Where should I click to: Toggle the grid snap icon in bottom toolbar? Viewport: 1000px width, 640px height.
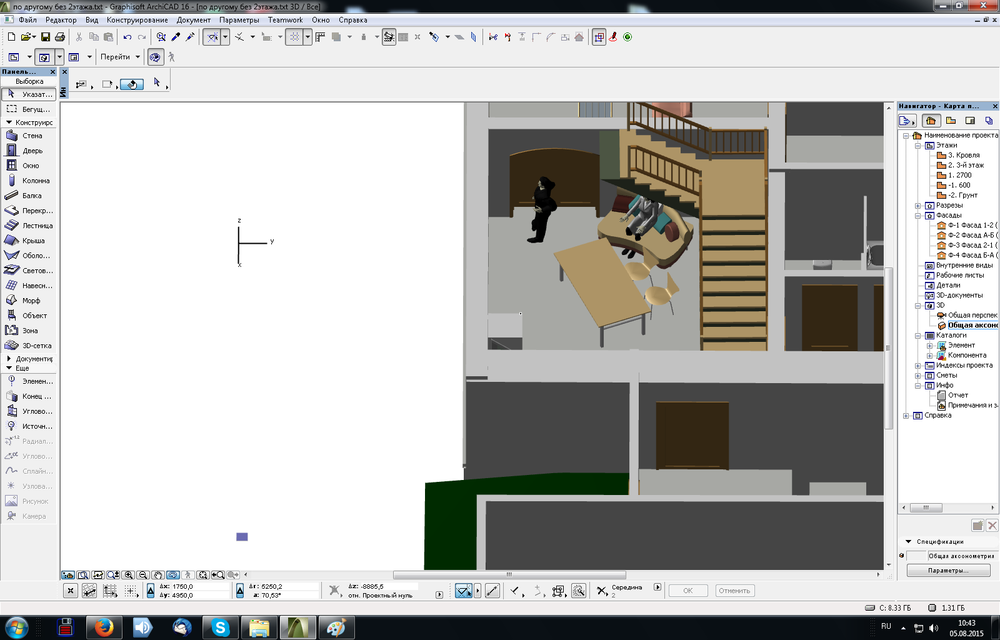[128, 589]
